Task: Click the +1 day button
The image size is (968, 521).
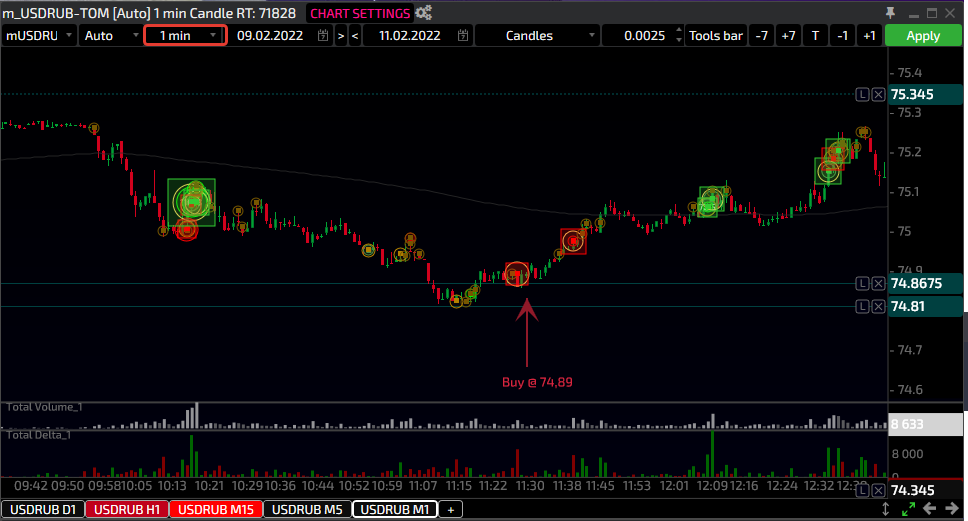Action: pyautogui.click(x=869, y=36)
